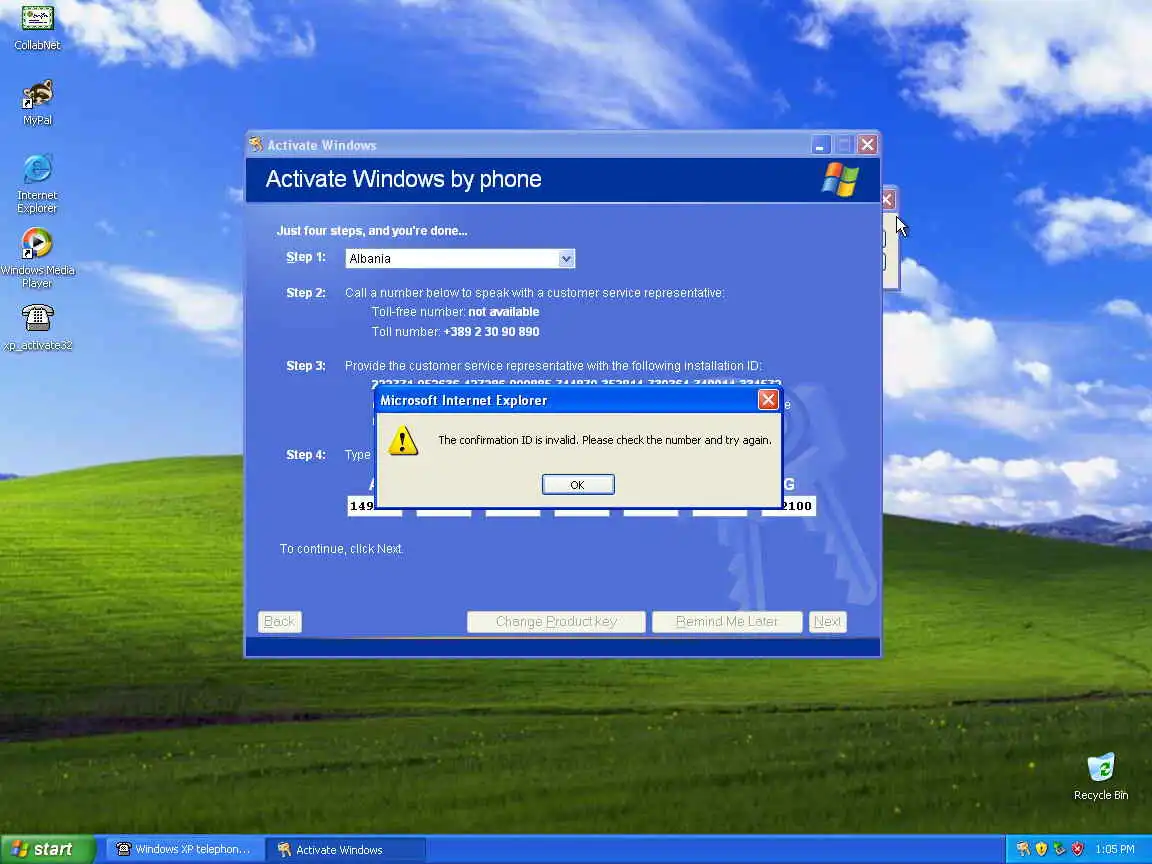
Task: Click the Back button
Action: 279,622
